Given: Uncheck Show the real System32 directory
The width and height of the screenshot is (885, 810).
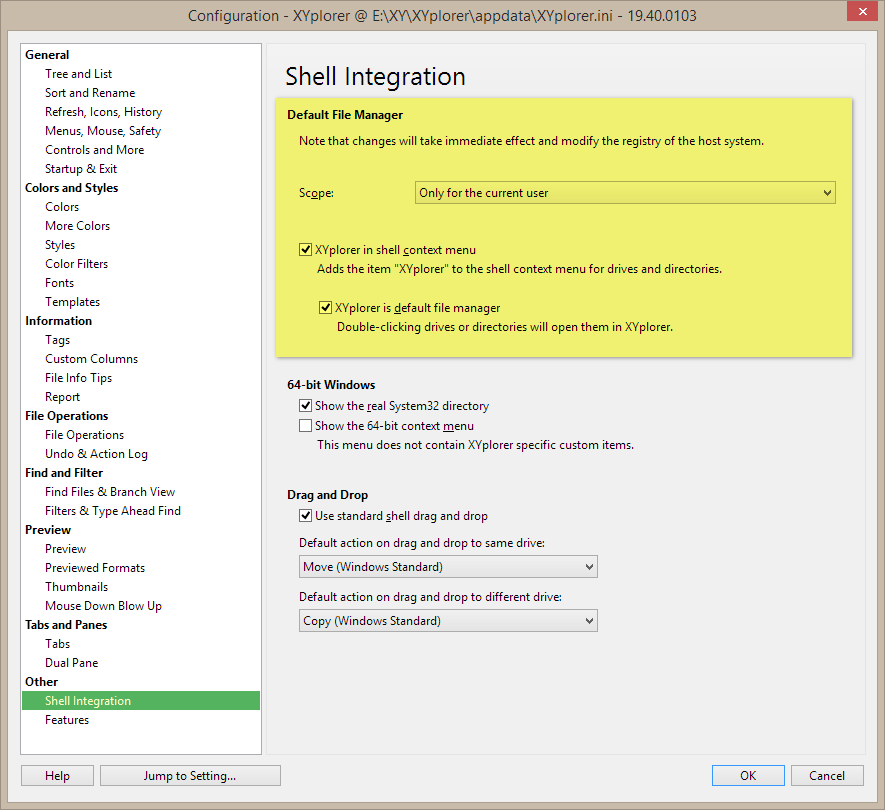Looking at the screenshot, I should [x=306, y=406].
